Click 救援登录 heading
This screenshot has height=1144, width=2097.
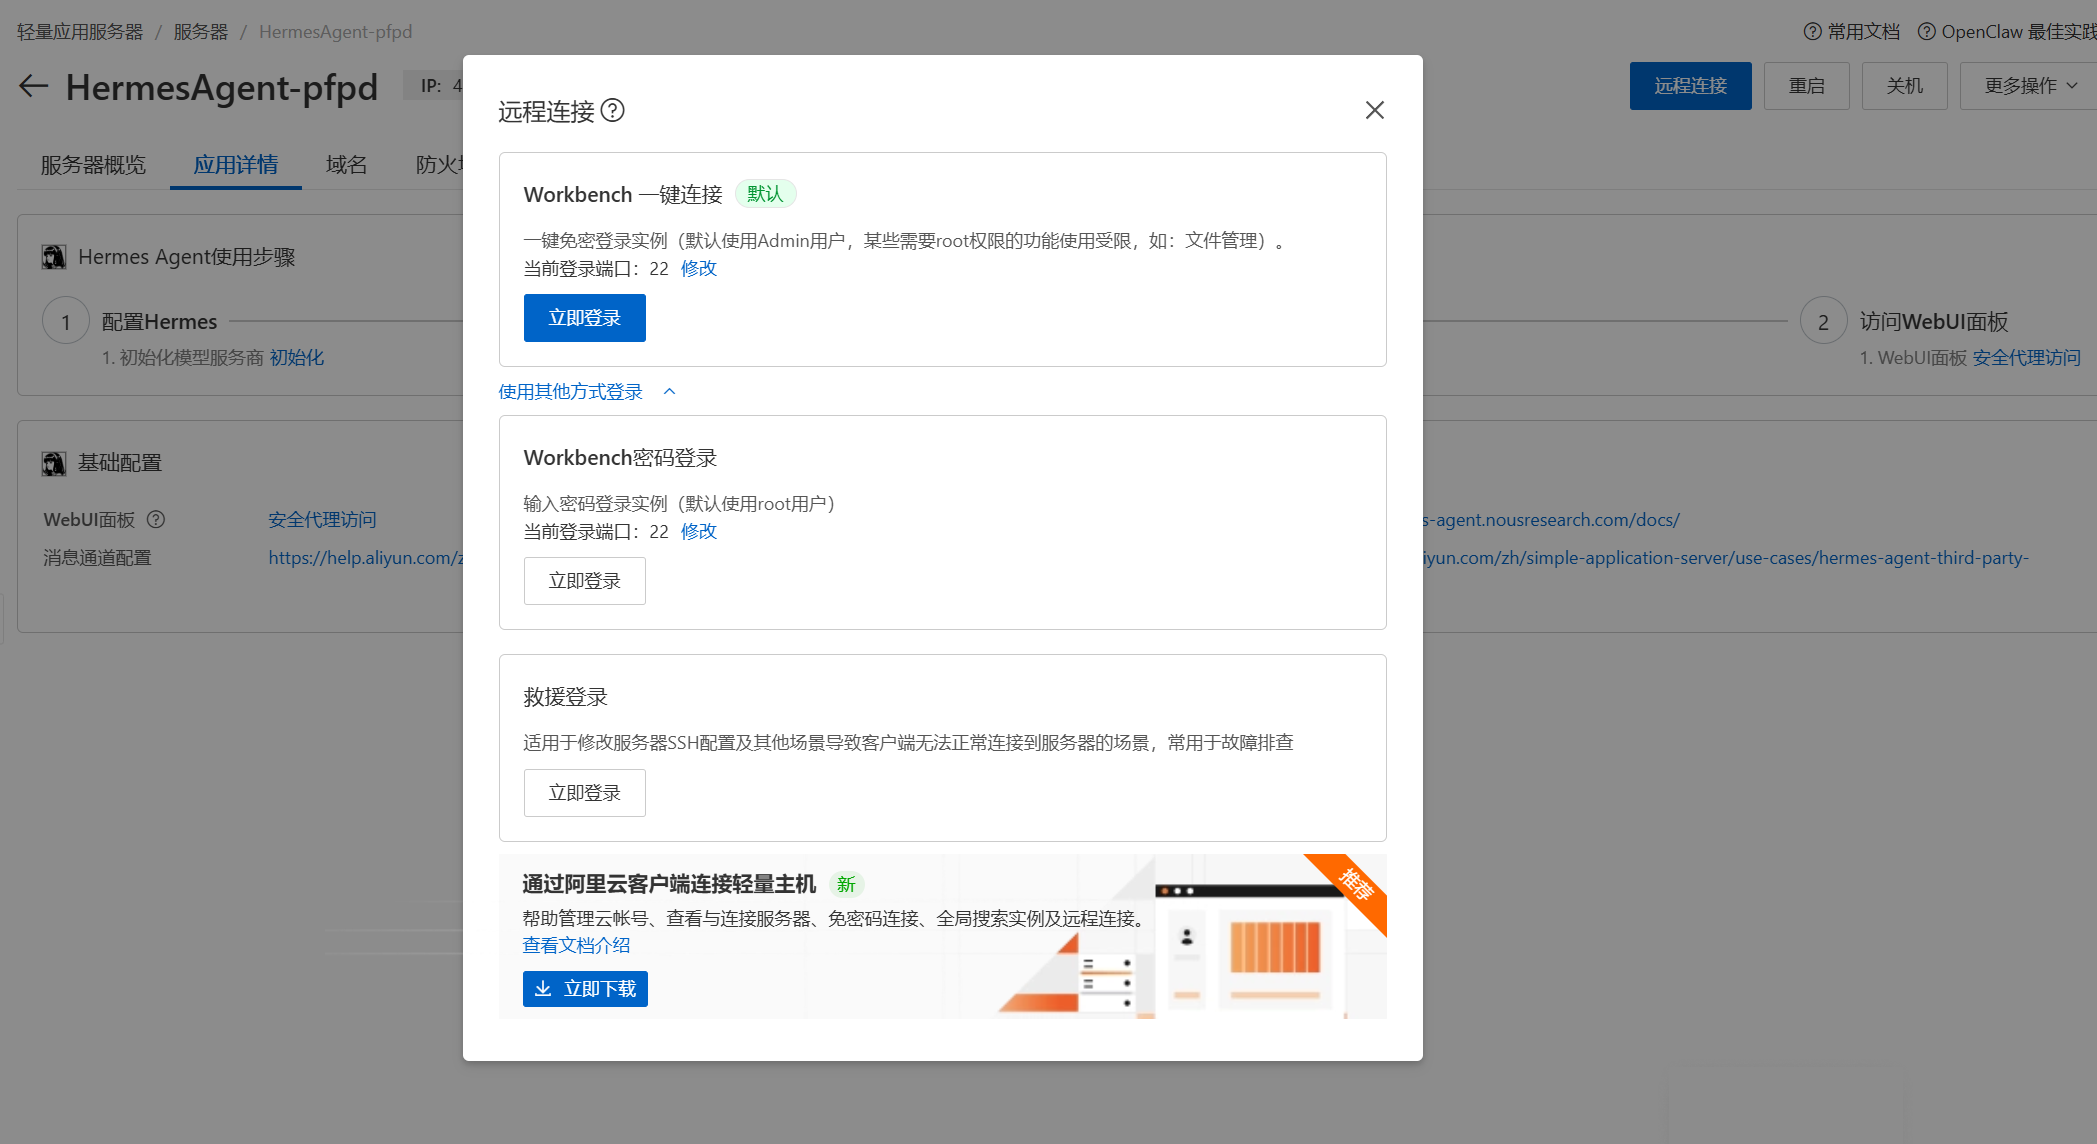pos(566,697)
